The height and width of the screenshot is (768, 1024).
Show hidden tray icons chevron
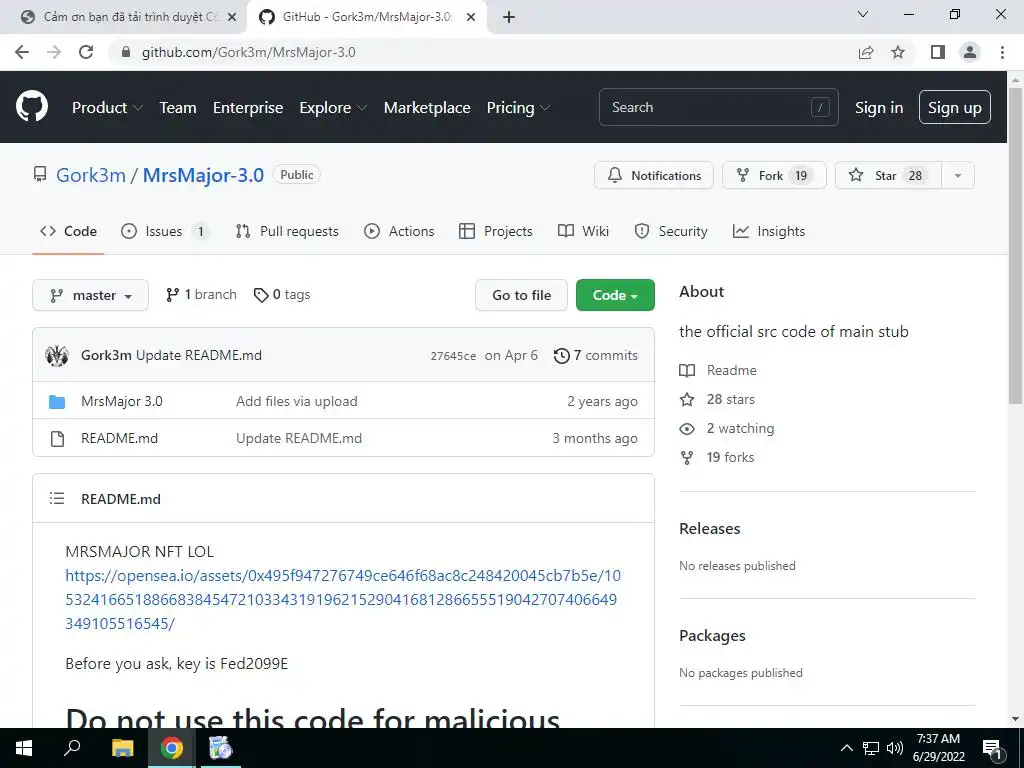pyautogui.click(x=846, y=748)
